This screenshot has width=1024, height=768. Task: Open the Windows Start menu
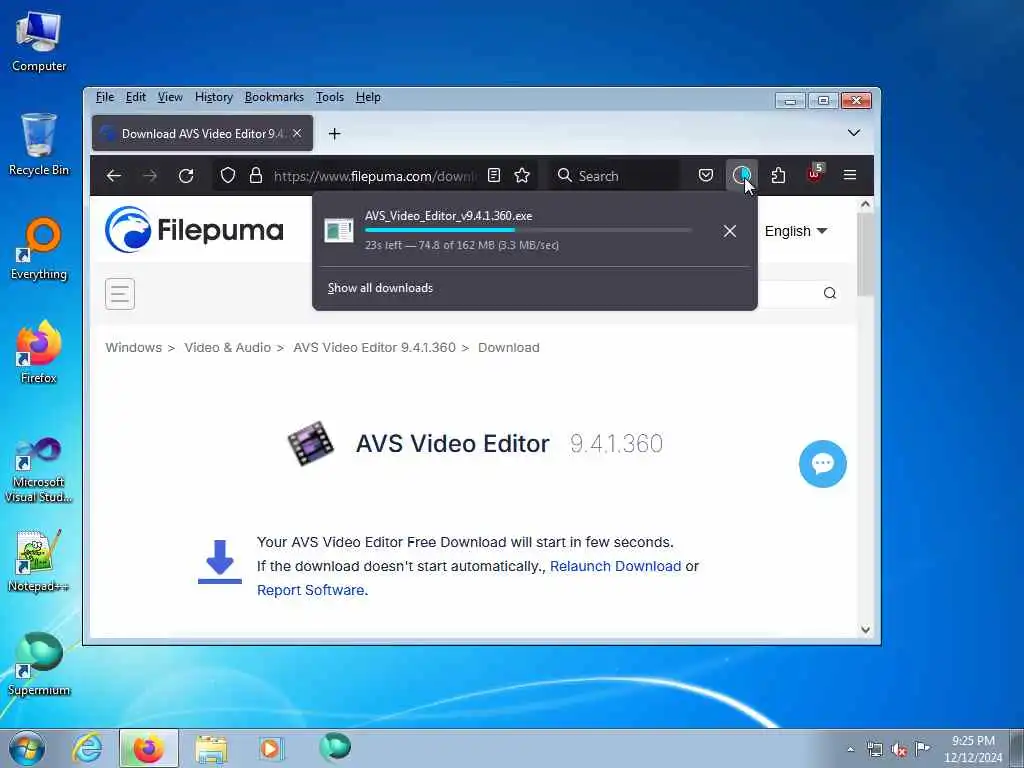pos(27,748)
